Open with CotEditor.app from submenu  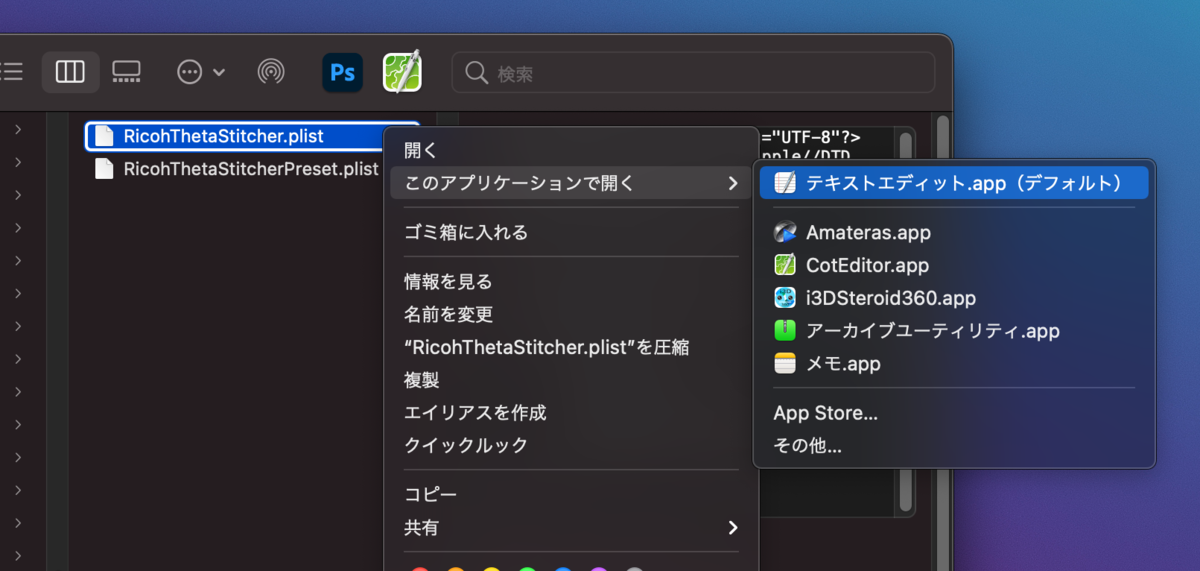point(954,266)
